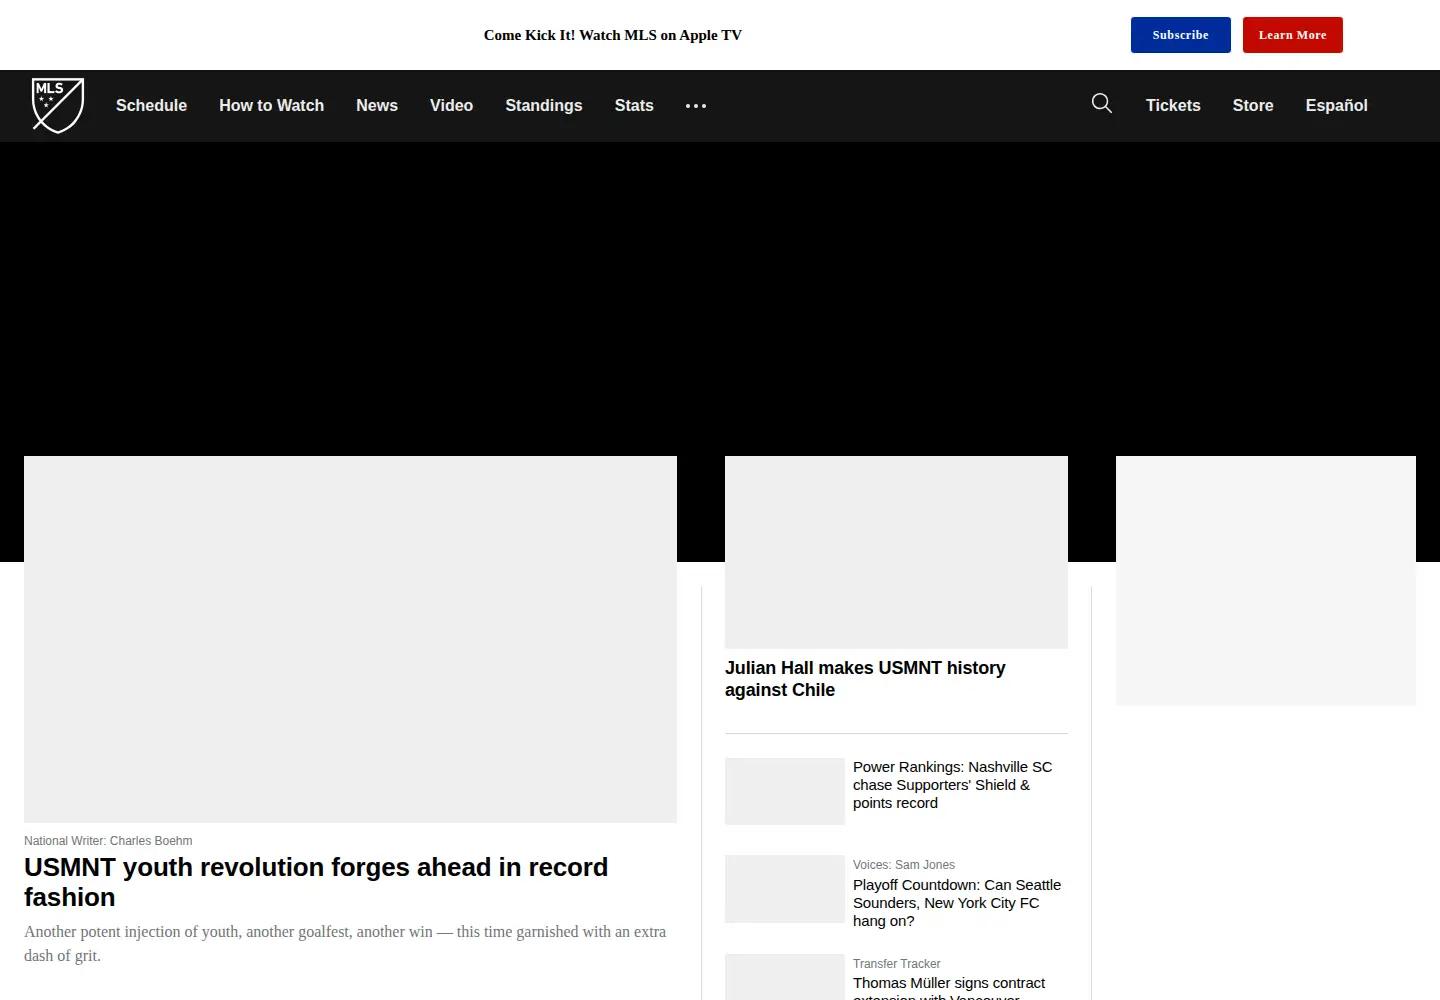View the Standings page
Viewport: 1440px width, 1000px height.
point(544,105)
